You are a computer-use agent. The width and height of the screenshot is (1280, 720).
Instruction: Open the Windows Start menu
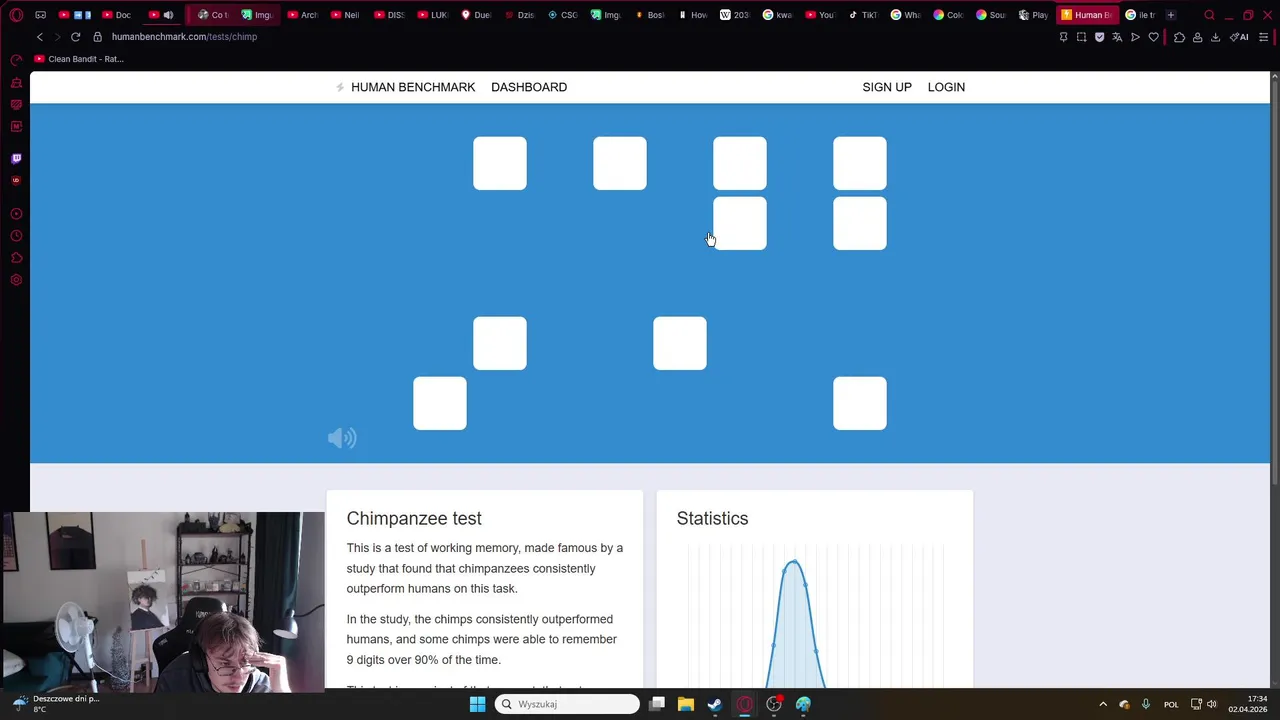coord(477,704)
